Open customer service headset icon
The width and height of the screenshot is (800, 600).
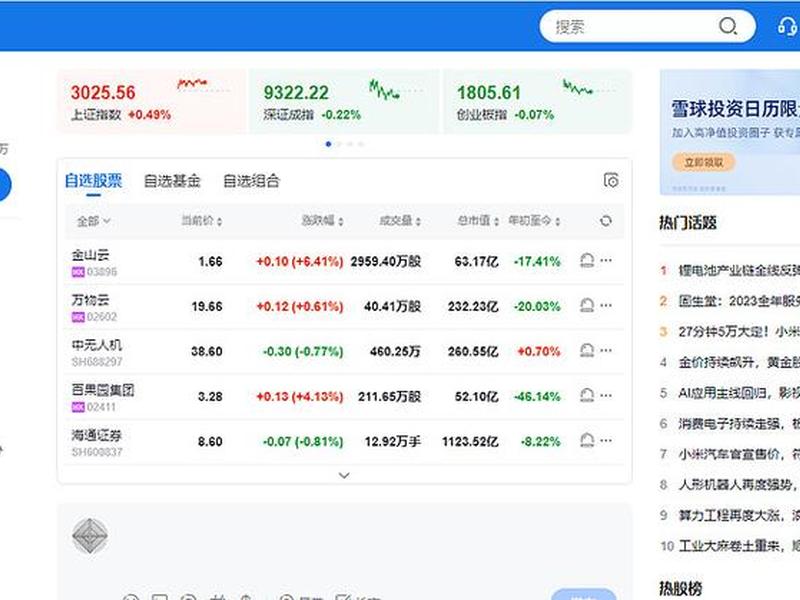click(787, 26)
